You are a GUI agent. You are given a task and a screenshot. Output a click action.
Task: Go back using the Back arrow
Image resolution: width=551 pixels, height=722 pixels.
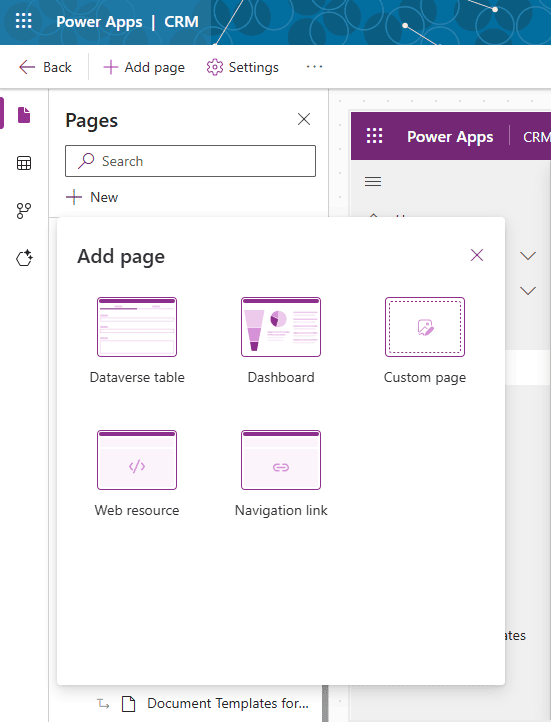(45, 67)
